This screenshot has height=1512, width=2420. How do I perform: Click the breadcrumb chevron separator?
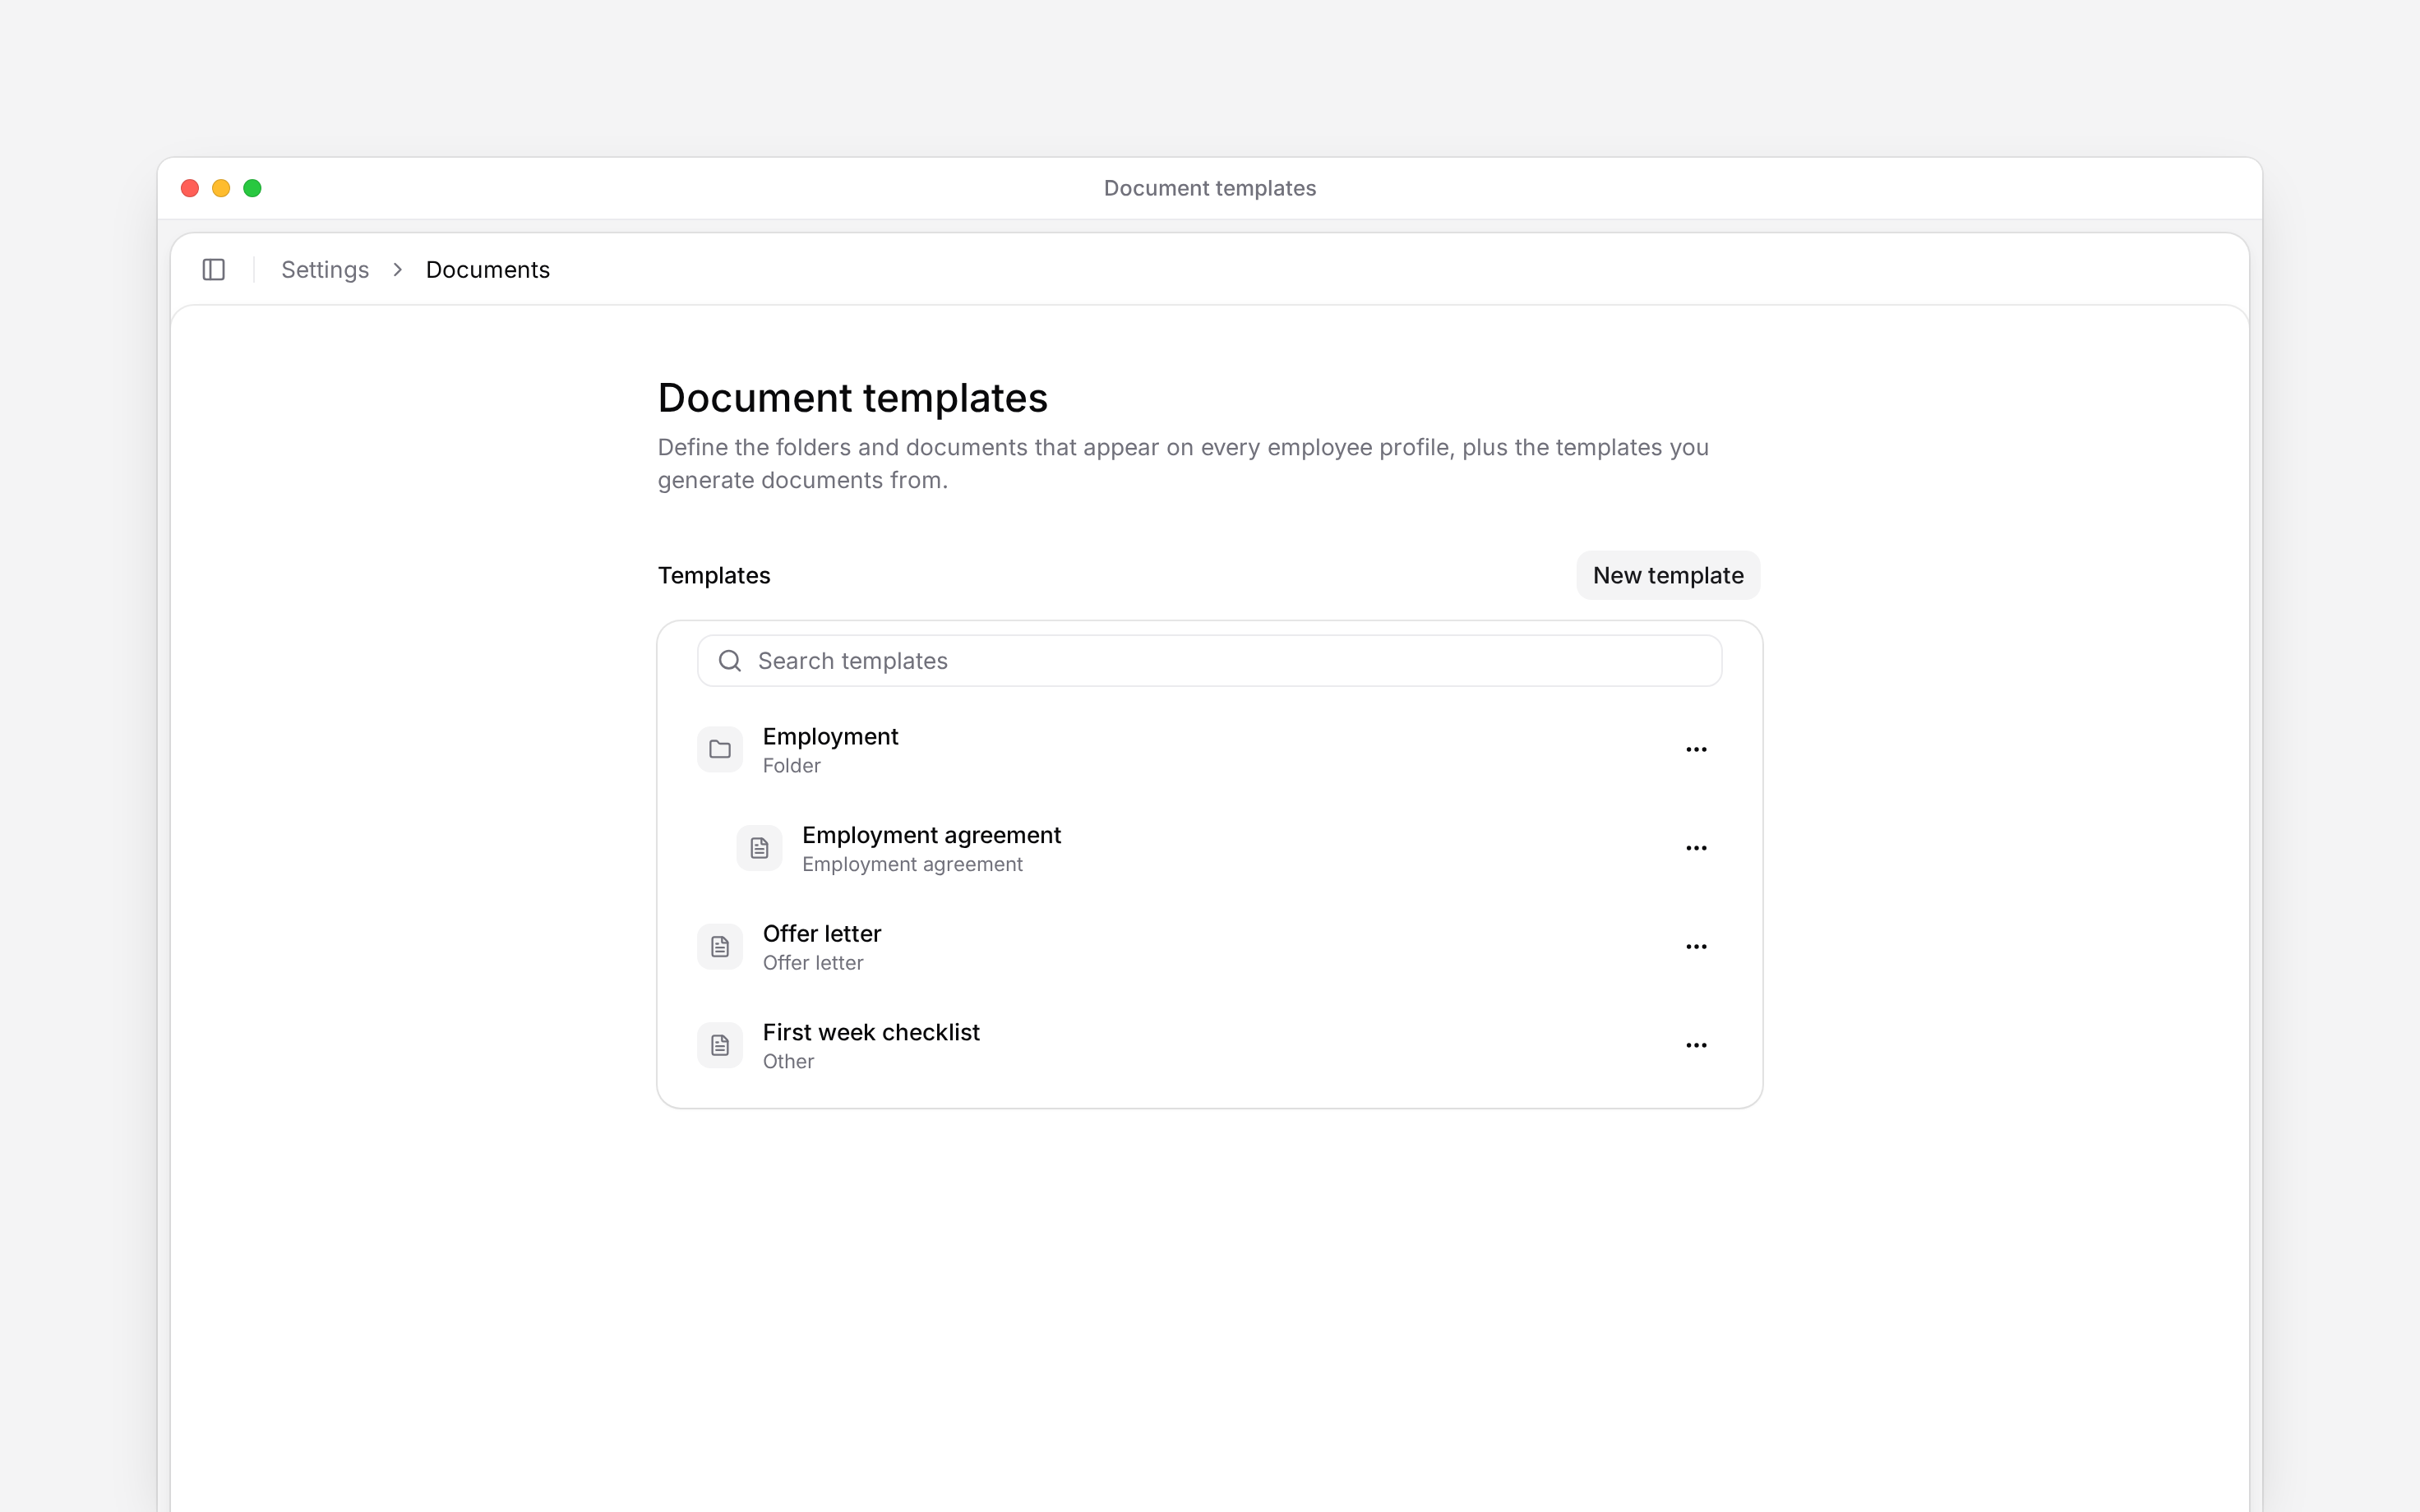(398, 269)
